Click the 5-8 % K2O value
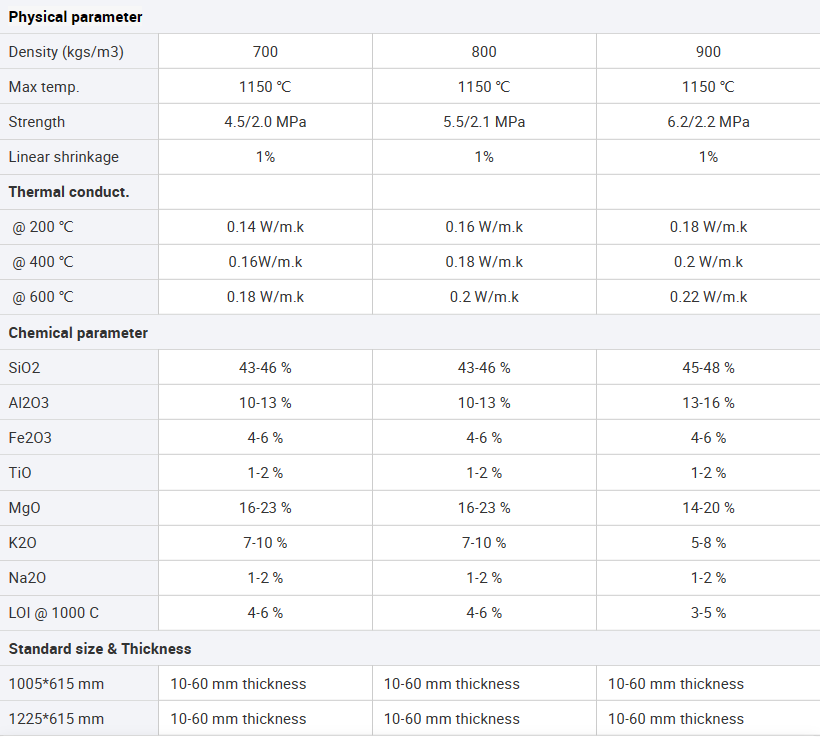The width and height of the screenshot is (820, 737). click(x=708, y=543)
